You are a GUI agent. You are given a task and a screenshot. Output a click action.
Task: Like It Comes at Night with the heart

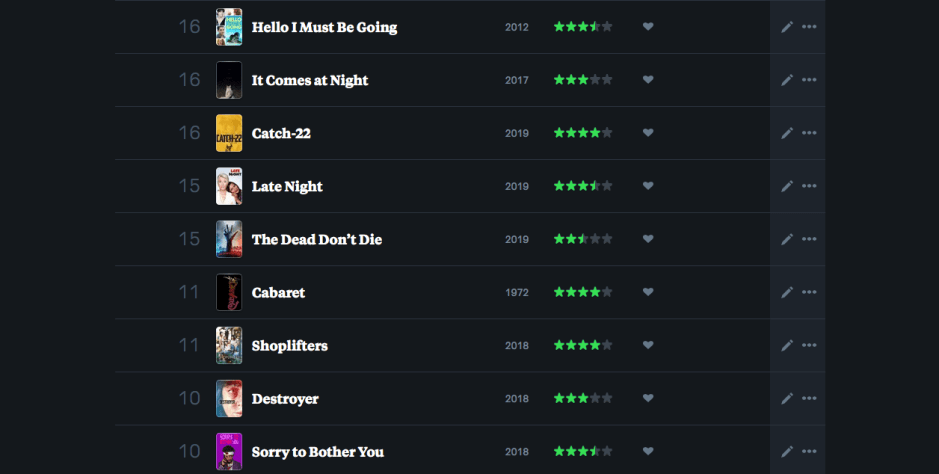[x=648, y=80]
